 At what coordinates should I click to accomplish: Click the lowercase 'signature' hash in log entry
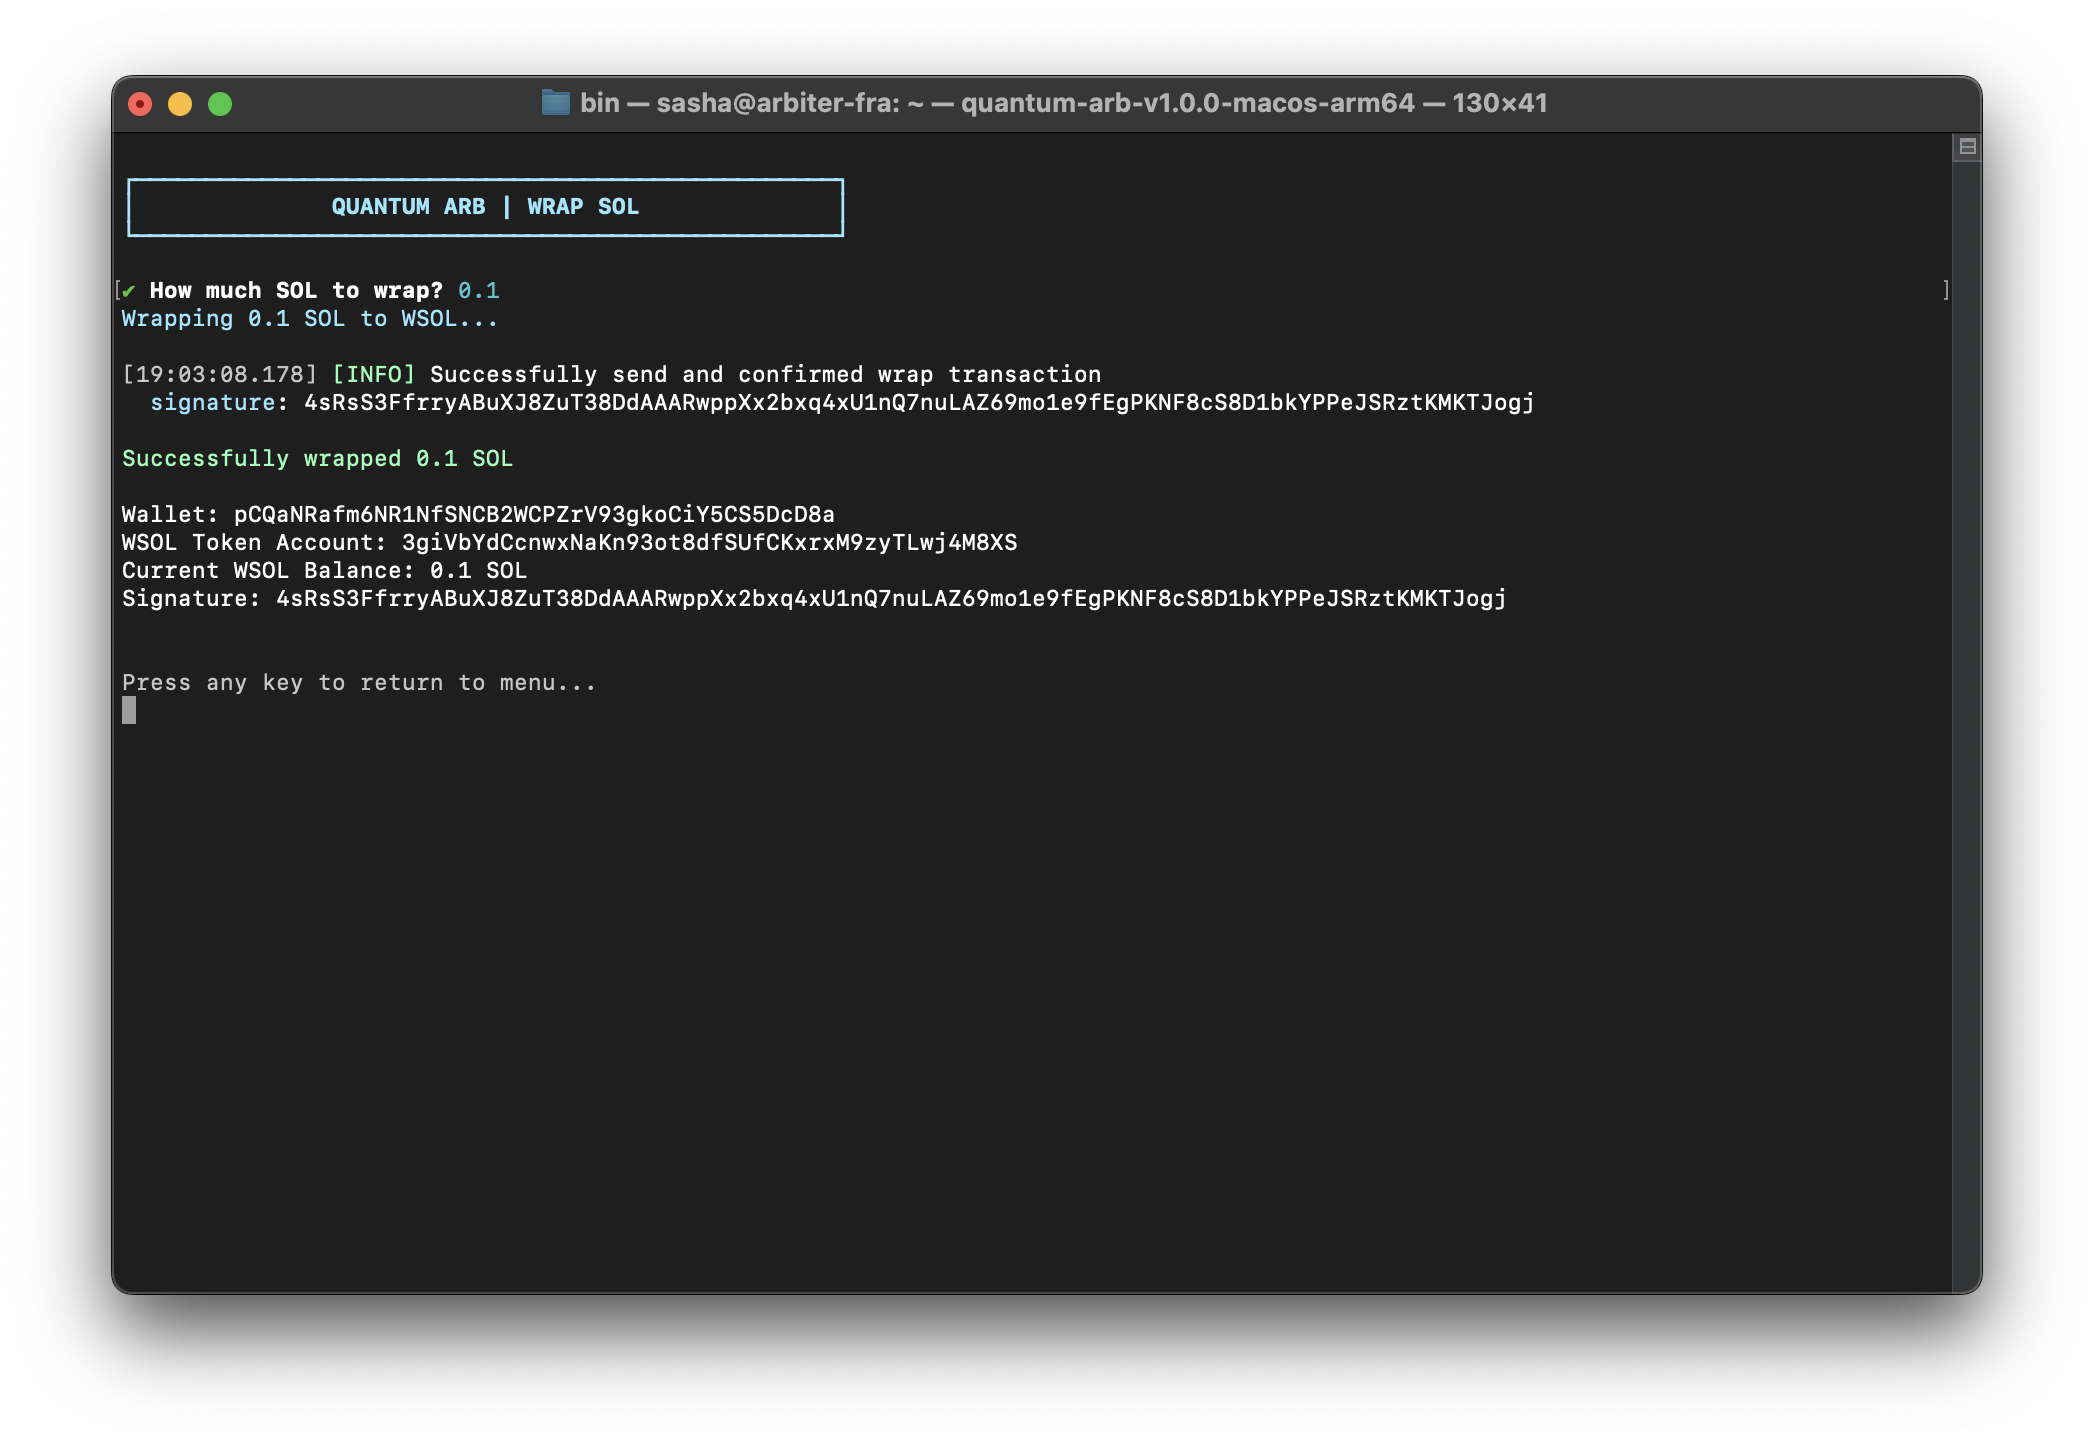click(x=918, y=403)
